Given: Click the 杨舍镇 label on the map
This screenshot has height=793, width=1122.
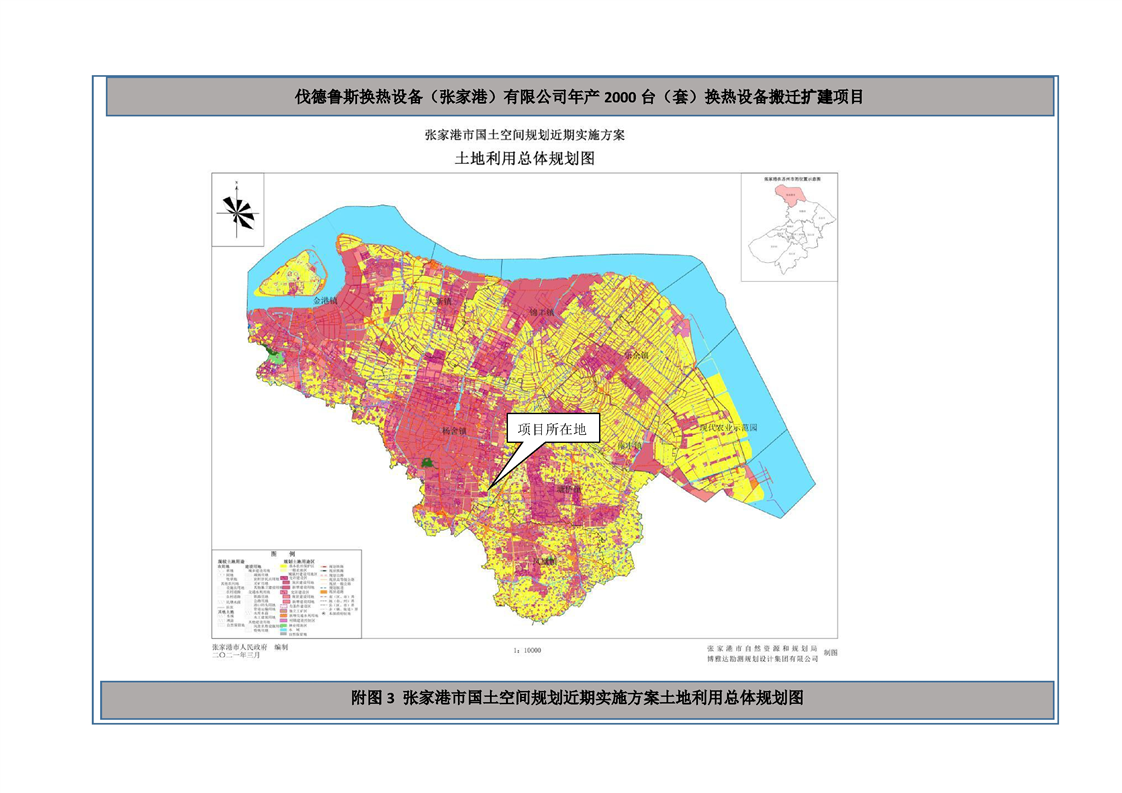Looking at the screenshot, I should 454,432.
